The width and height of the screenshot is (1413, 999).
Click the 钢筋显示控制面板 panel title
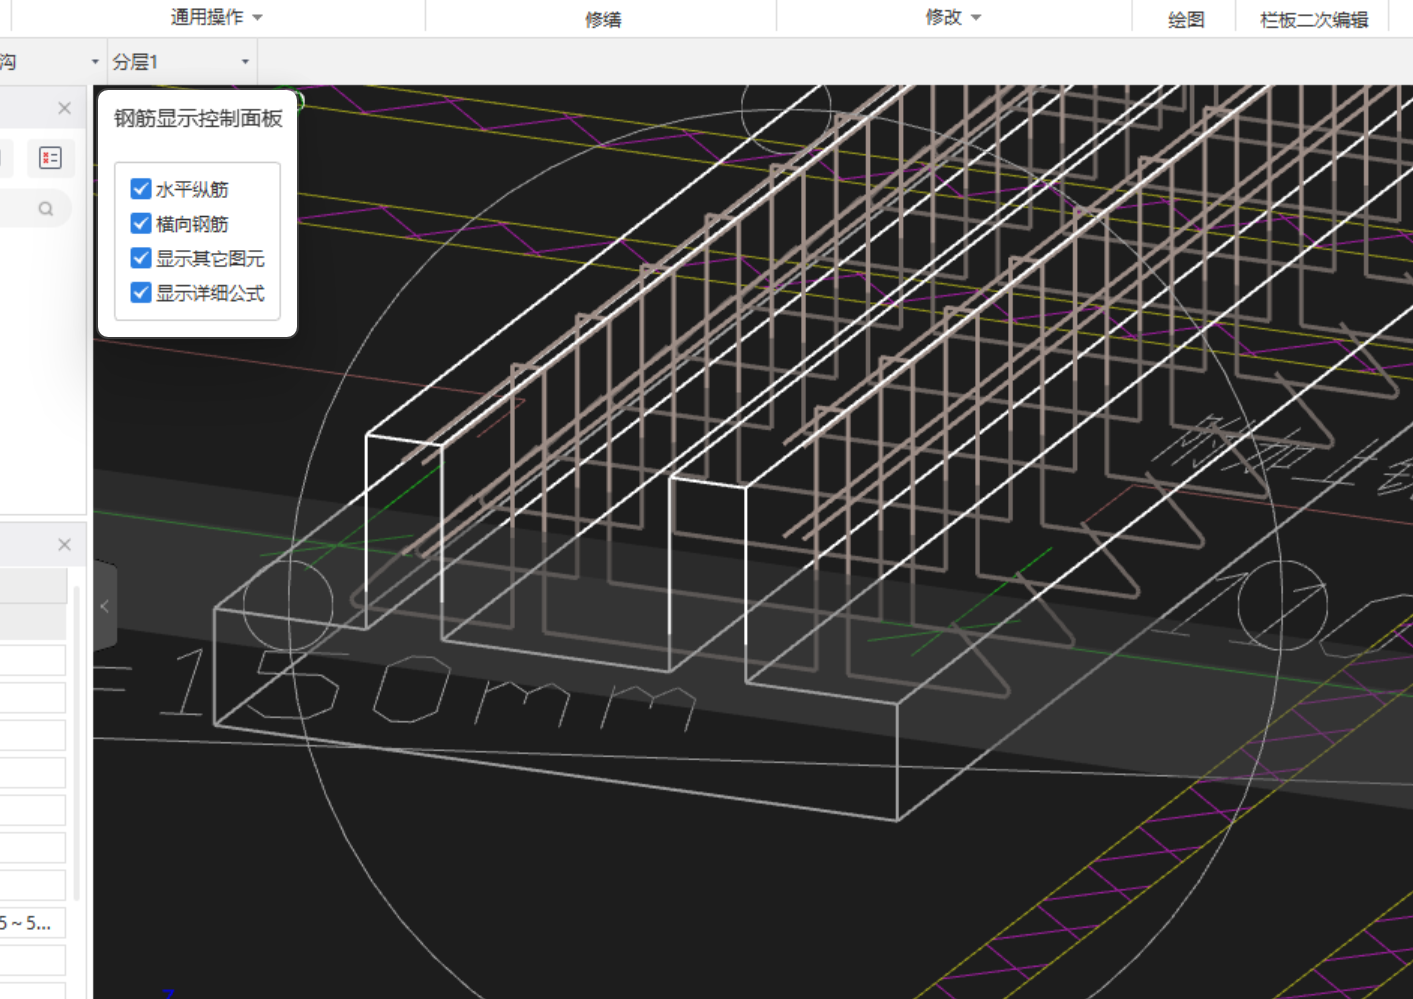198,118
